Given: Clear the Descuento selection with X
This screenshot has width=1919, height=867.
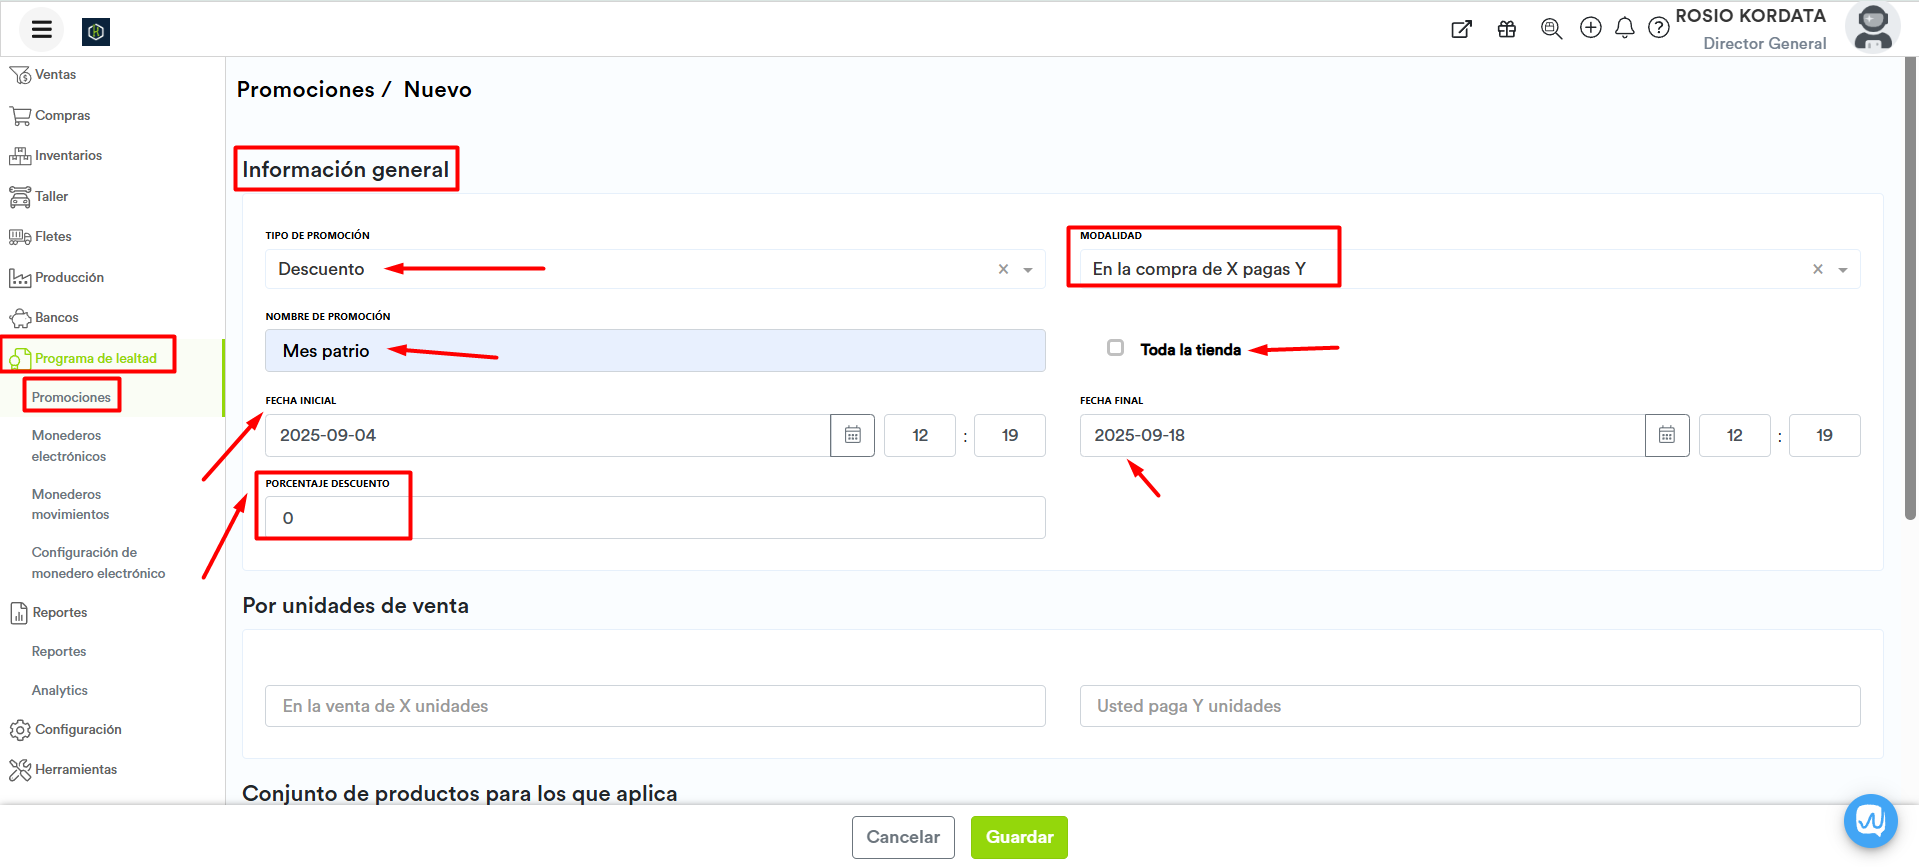Looking at the screenshot, I should click(1003, 270).
